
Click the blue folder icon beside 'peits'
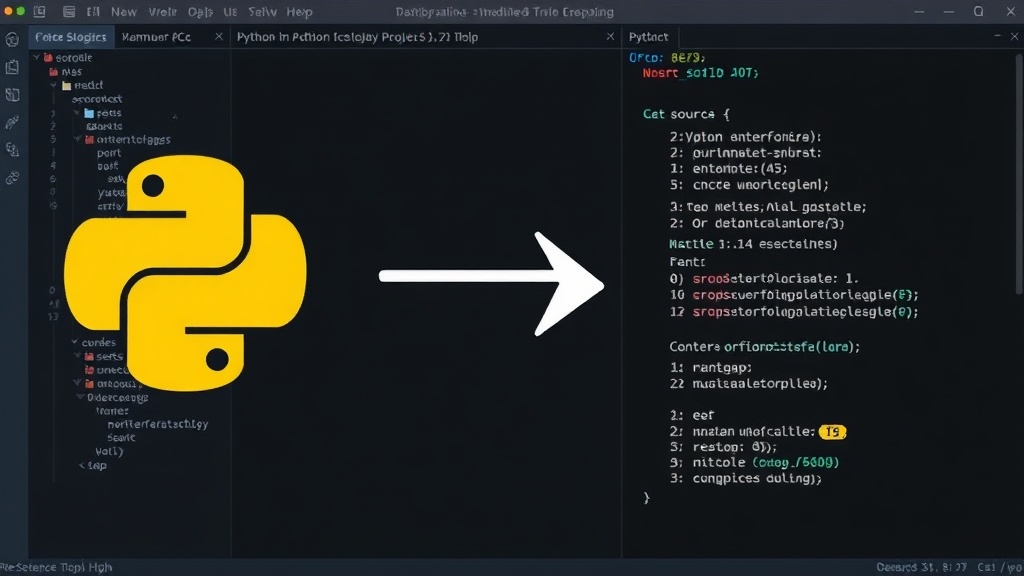(89, 113)
